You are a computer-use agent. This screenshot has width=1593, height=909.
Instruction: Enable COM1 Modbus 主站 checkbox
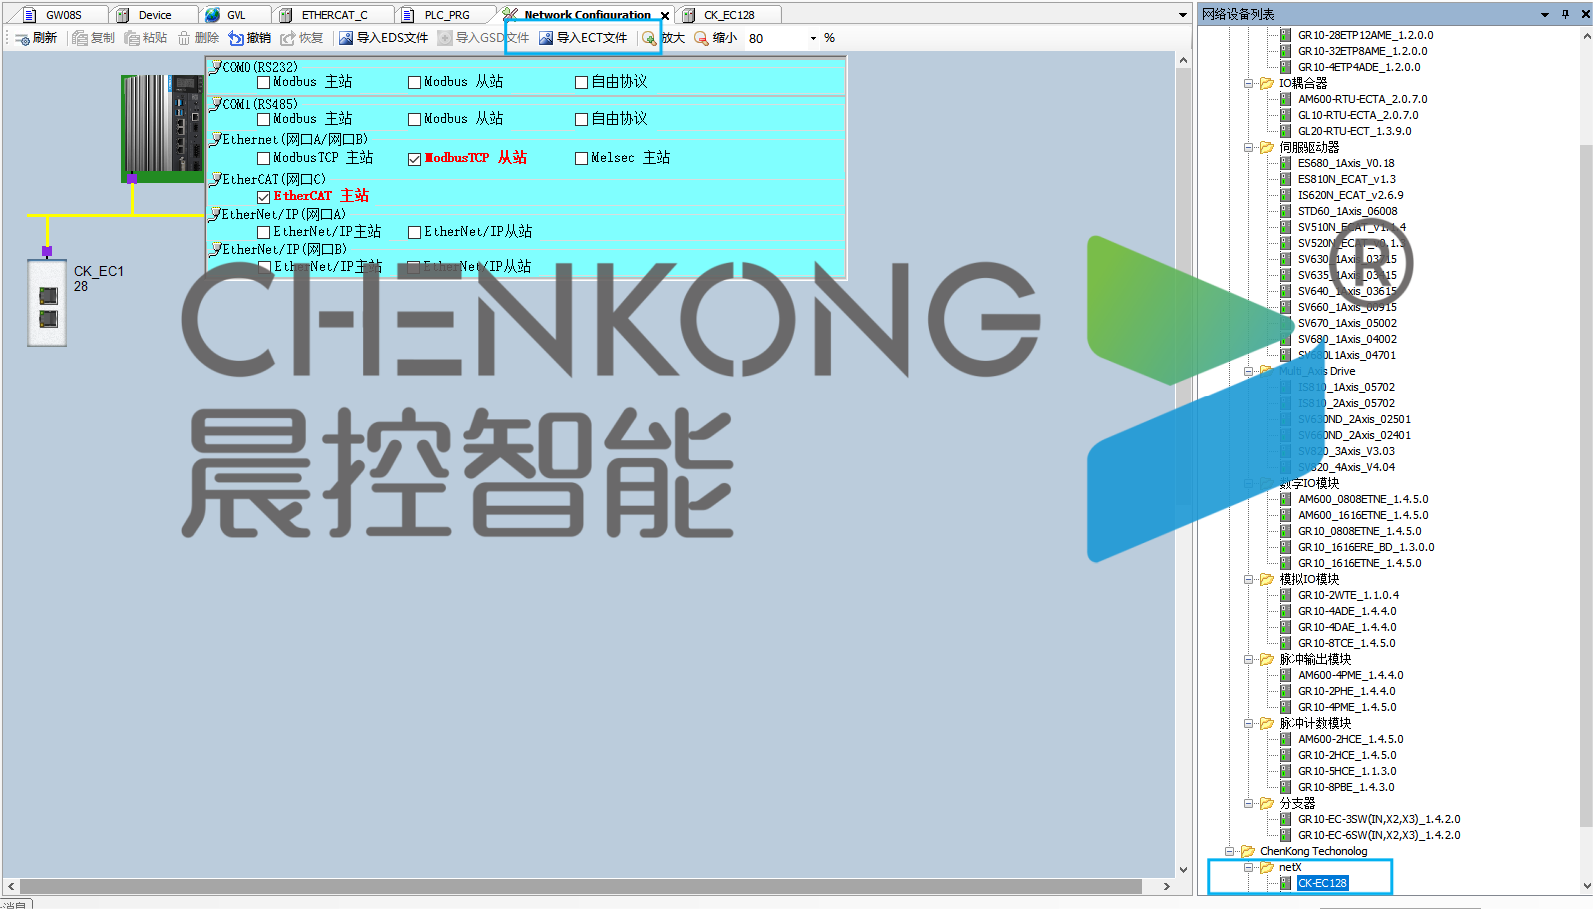(x=264, y=119)
